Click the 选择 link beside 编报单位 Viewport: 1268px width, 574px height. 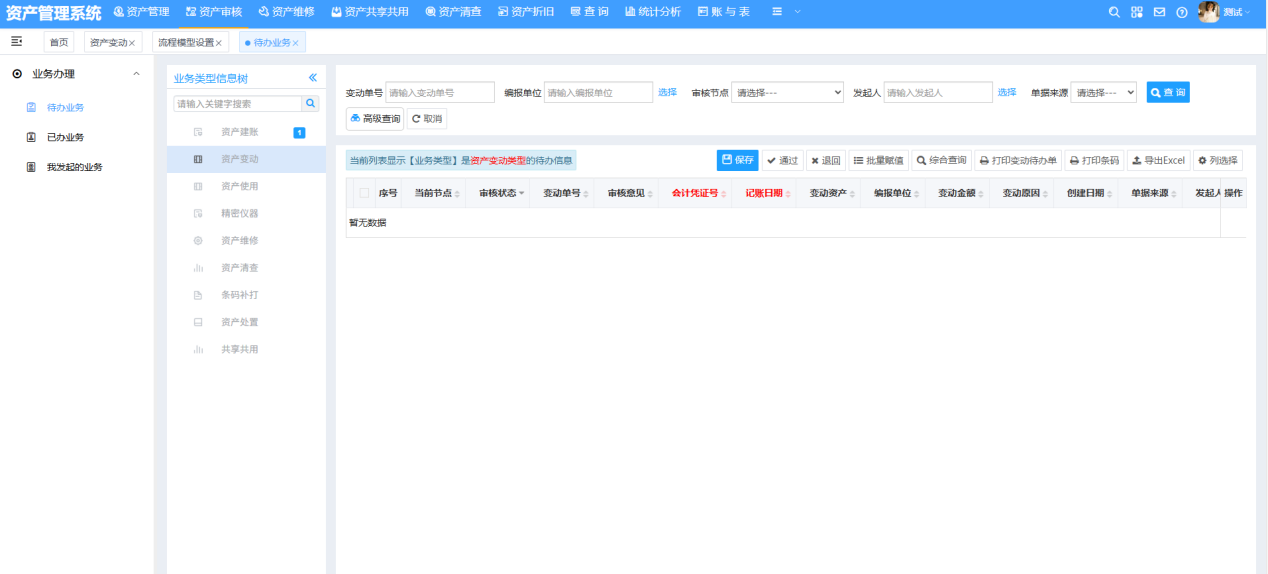(667, 92)
